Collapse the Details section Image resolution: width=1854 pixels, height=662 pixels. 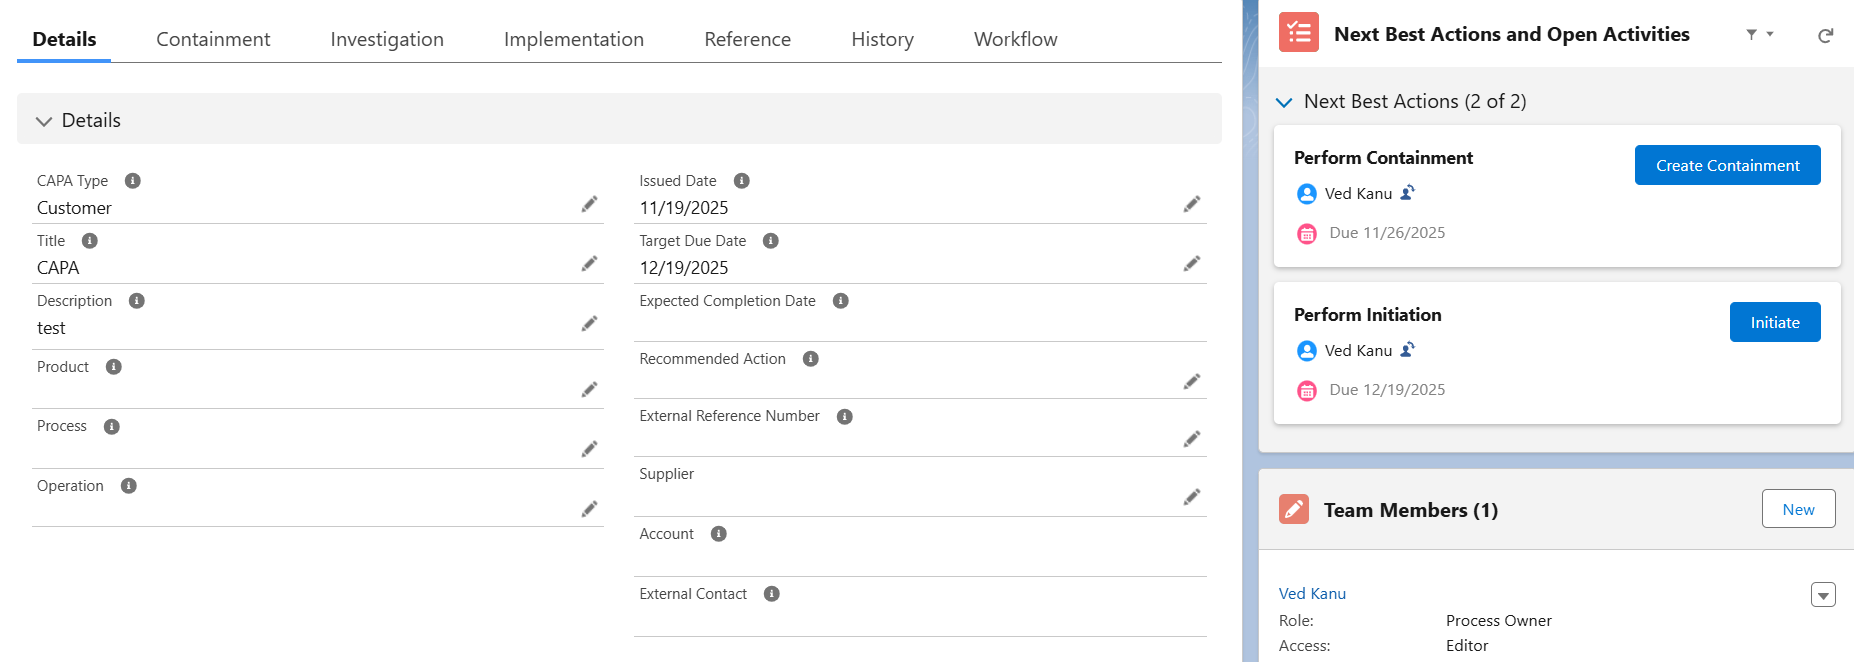click(x=44, y=121)
